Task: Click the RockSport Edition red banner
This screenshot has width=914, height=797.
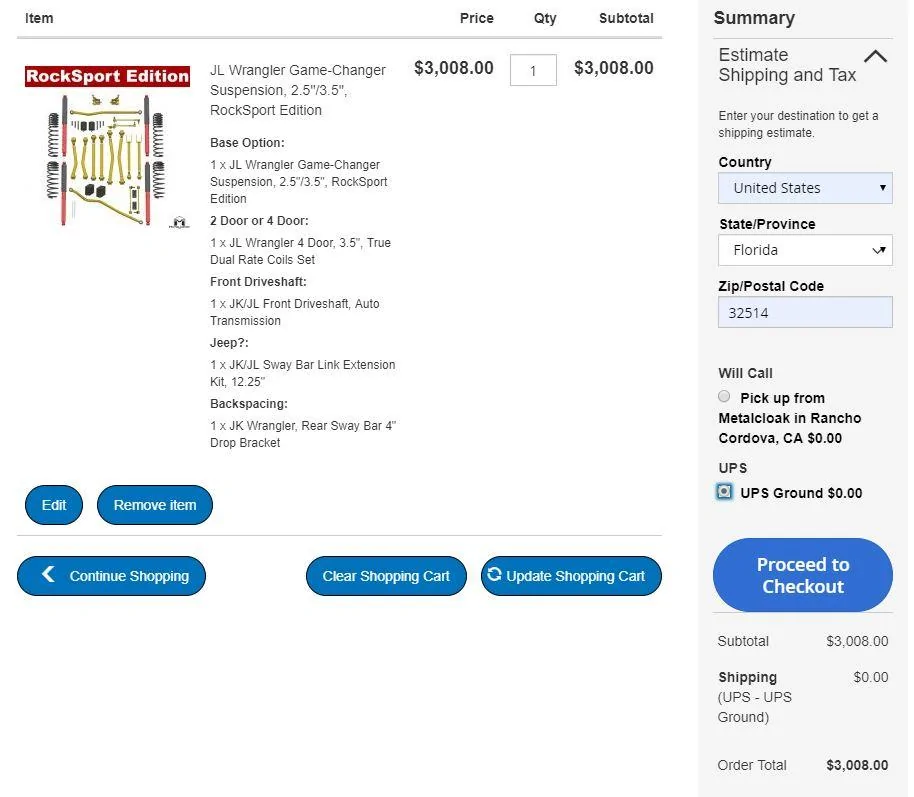Action: 107,76
